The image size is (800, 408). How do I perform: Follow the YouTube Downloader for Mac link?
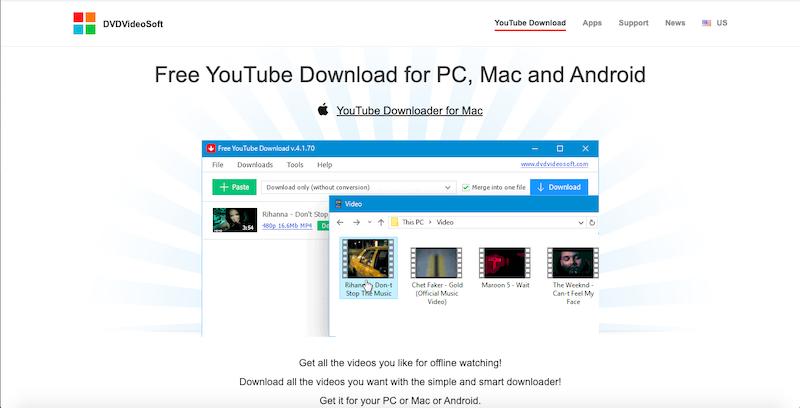(409, 111)
